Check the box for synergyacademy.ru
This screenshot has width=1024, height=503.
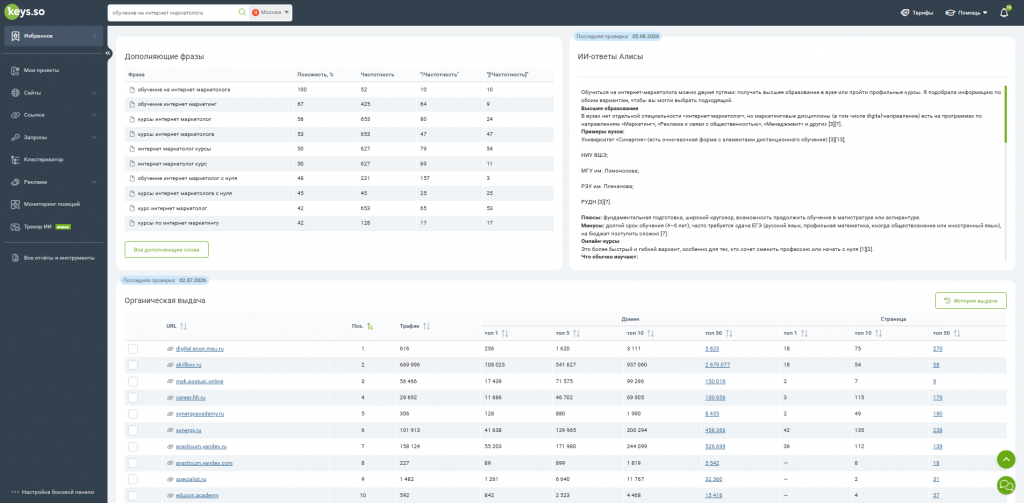(133, 414)
